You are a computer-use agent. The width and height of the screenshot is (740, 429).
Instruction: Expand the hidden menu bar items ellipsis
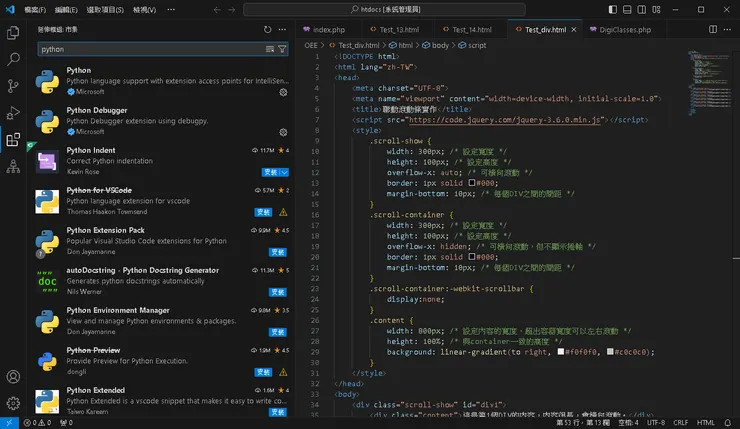coord(170,9)
